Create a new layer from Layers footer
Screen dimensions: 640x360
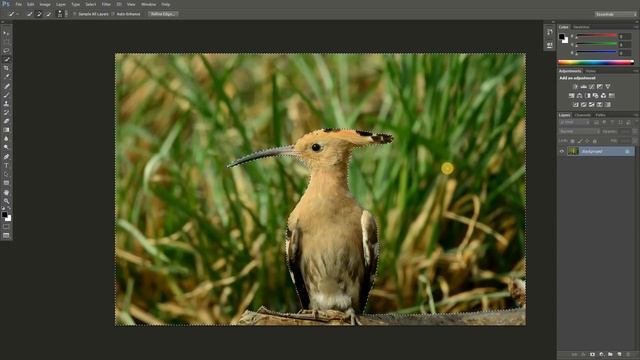[619, 354]
